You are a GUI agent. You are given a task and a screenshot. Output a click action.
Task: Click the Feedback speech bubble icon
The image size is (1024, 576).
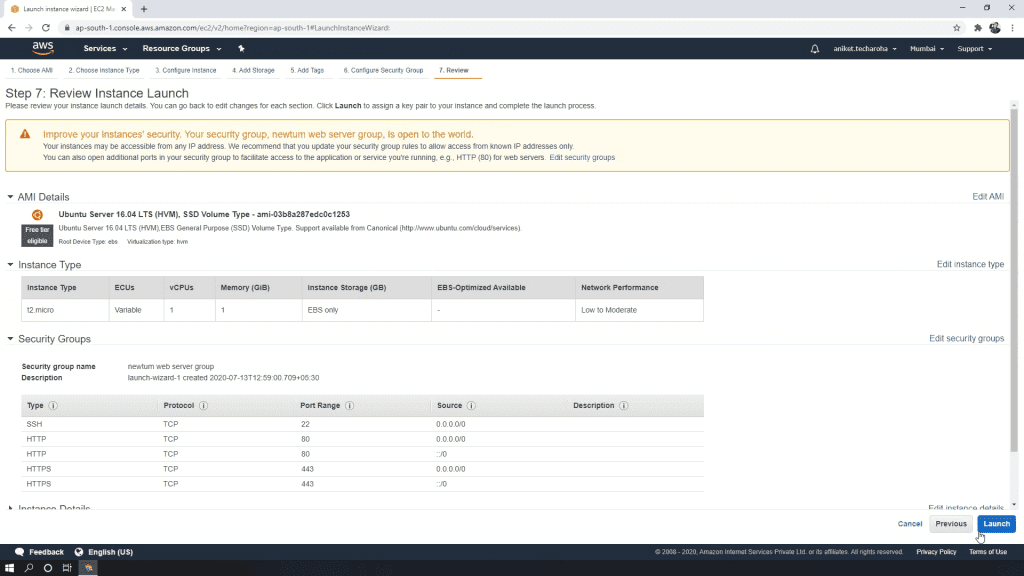[x=20, y=552]
